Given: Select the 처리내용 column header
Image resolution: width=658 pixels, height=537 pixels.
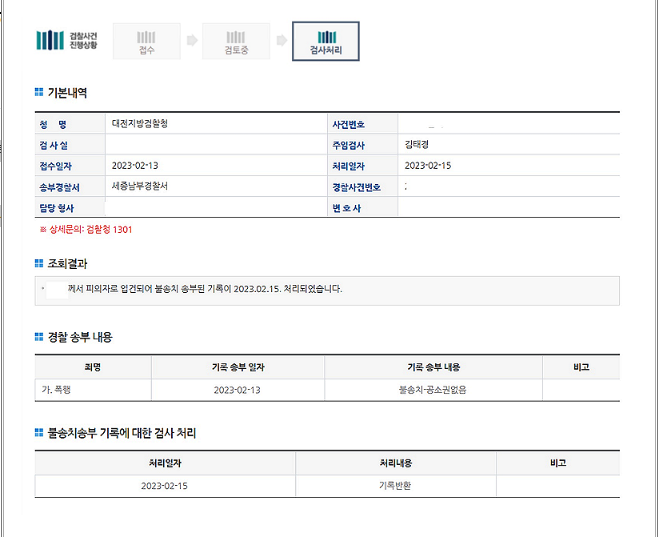Looking at the screenshot, I should coord(395,463).
